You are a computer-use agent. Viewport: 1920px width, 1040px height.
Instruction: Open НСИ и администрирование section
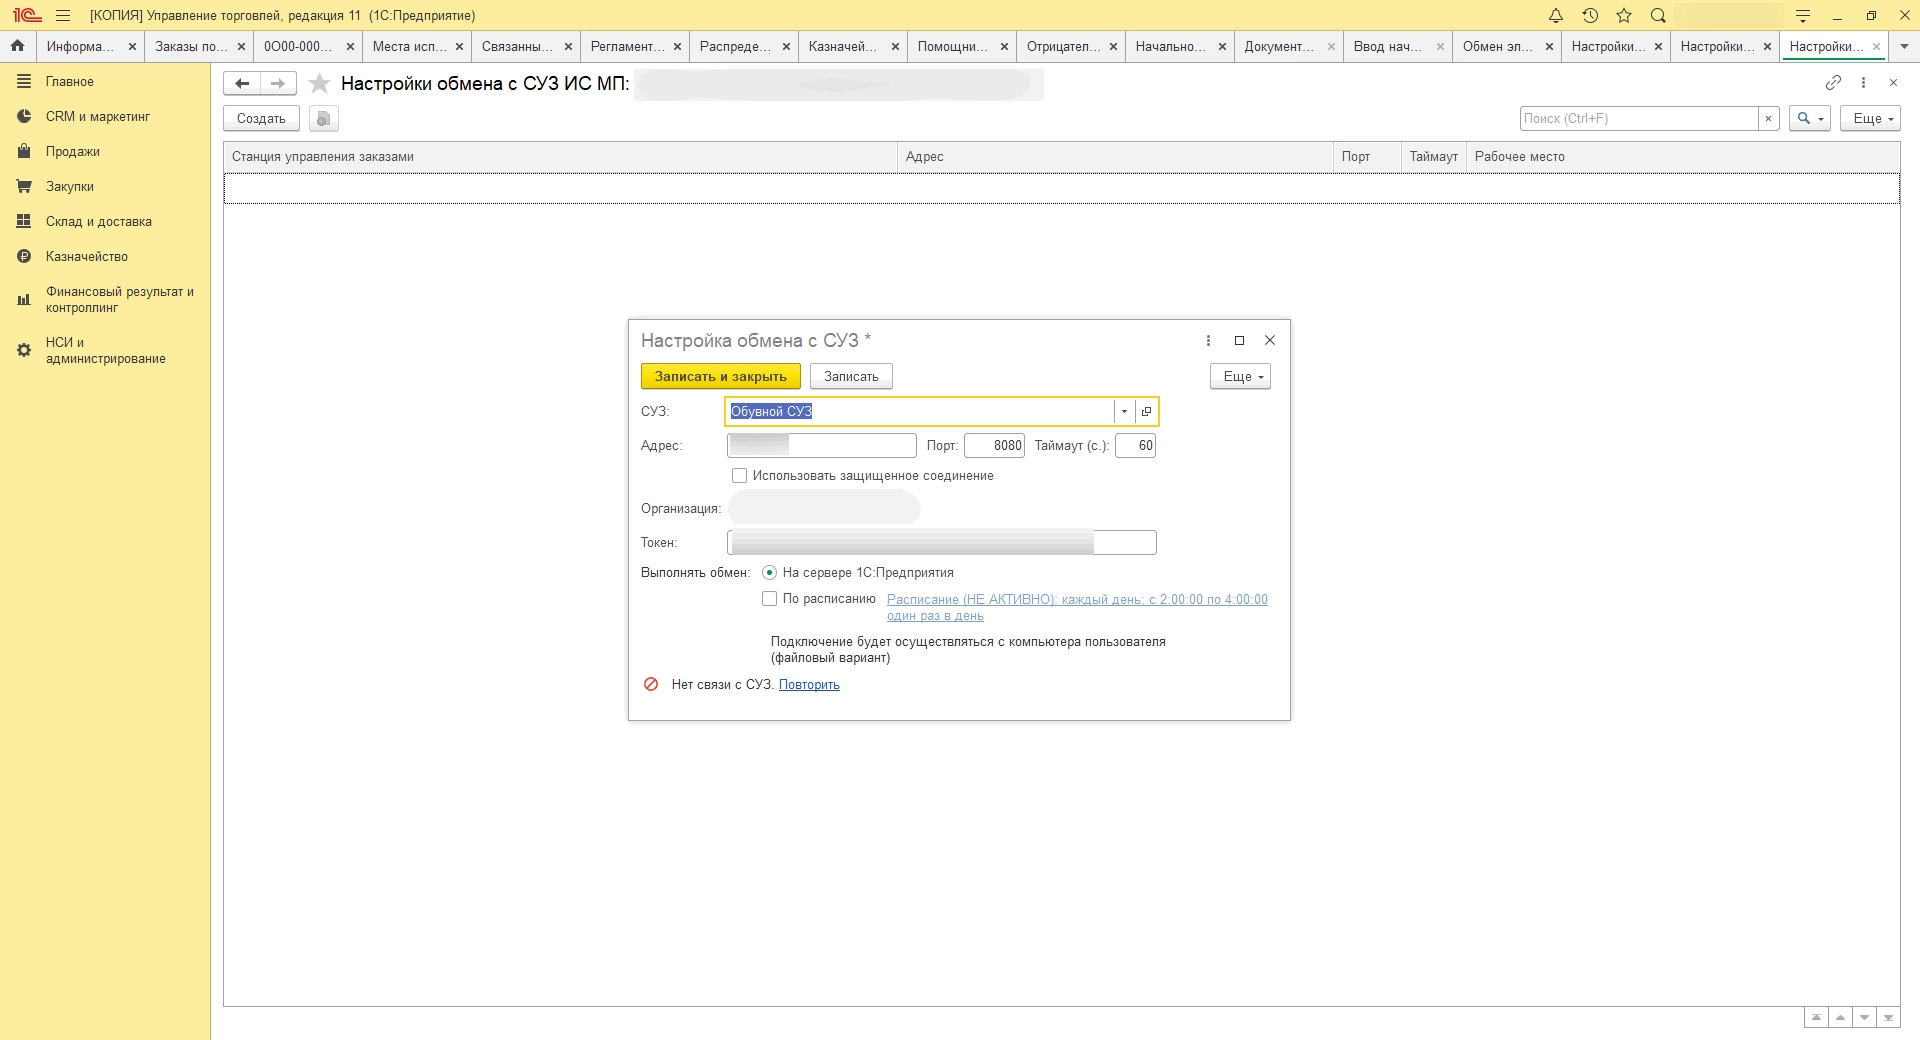(x=105, y=351)
